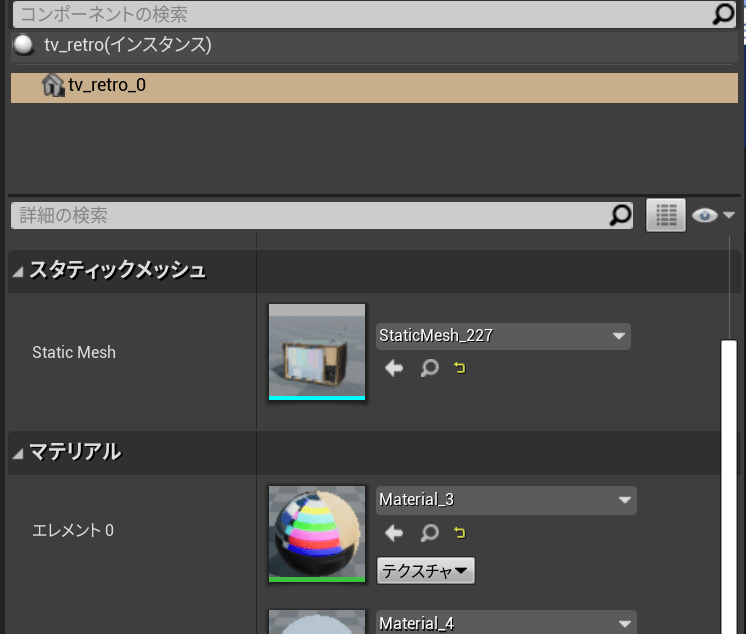The image size is (746, 634).
Task: Open the Material_3 asset dropdown
Action: 506,500
